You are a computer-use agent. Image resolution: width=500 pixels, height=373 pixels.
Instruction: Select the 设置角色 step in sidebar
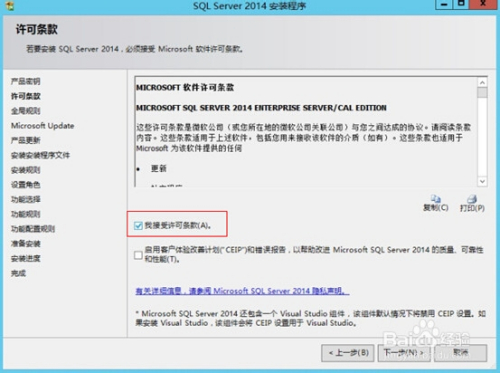pos(26,185)
